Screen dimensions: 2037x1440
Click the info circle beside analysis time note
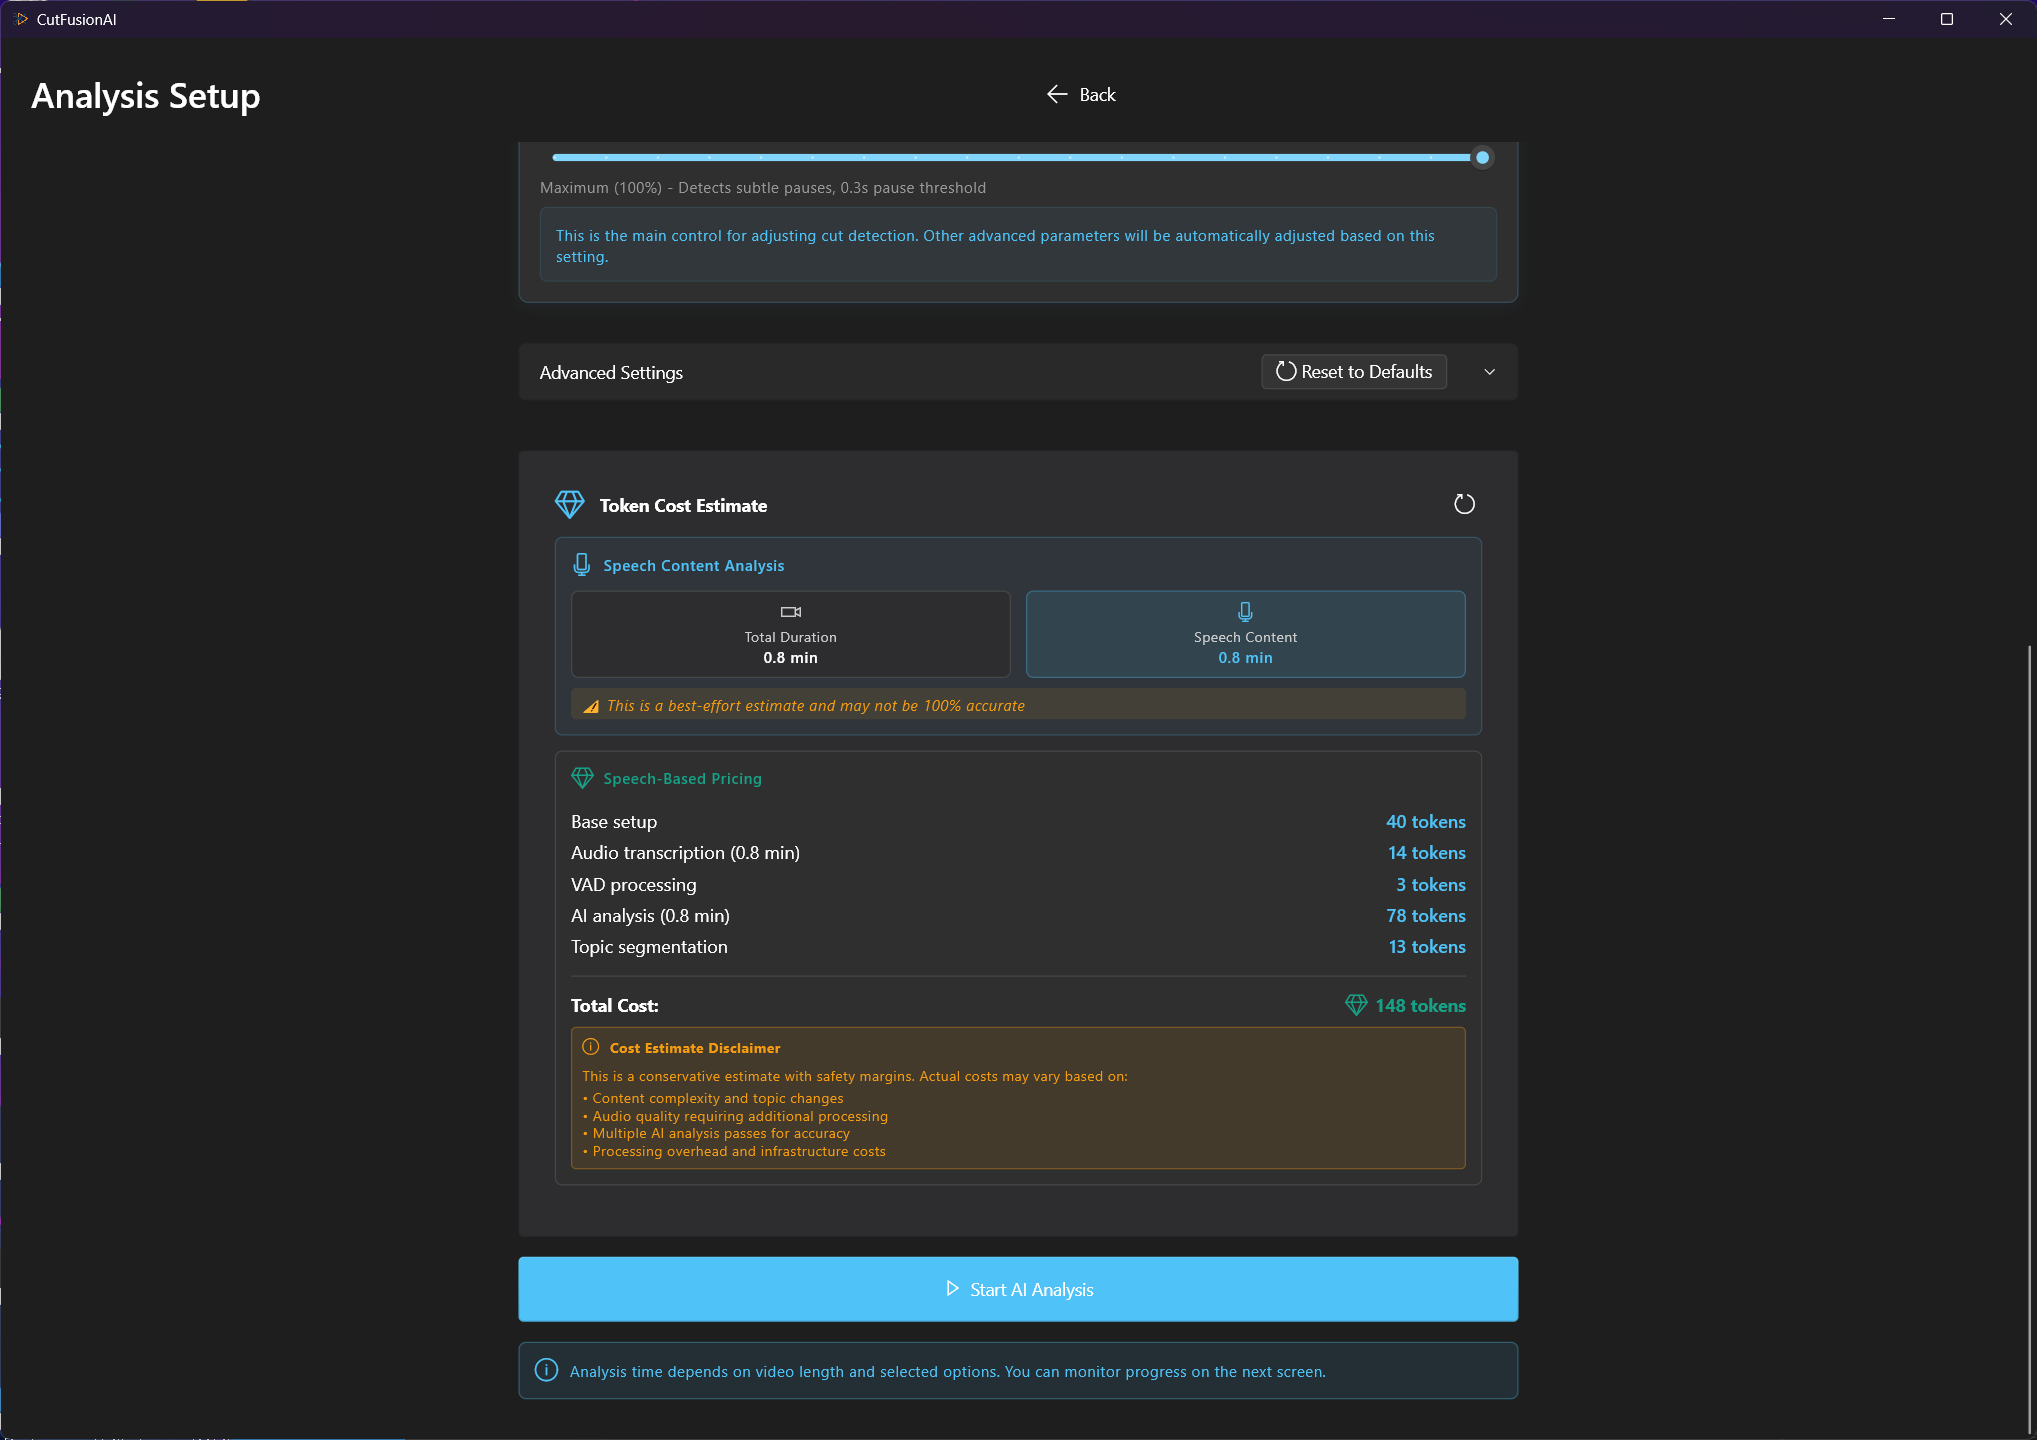click(546, 1370)
